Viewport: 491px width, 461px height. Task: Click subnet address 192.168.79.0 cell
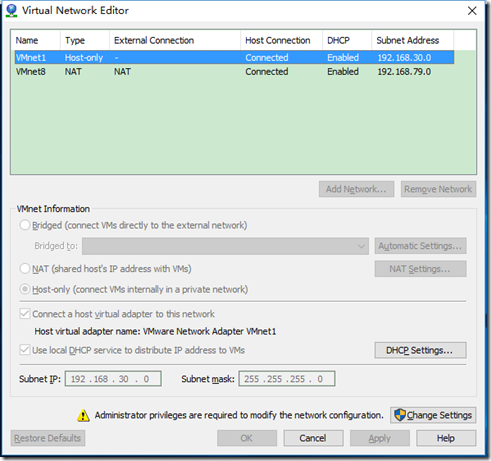[404, 71]
